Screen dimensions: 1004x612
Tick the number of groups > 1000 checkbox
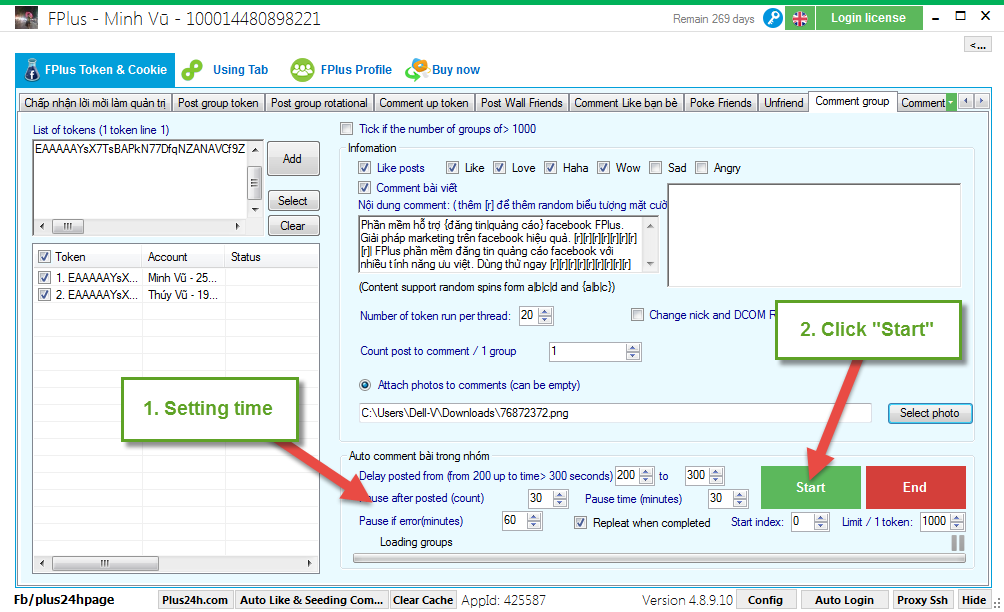coord(346,129)
